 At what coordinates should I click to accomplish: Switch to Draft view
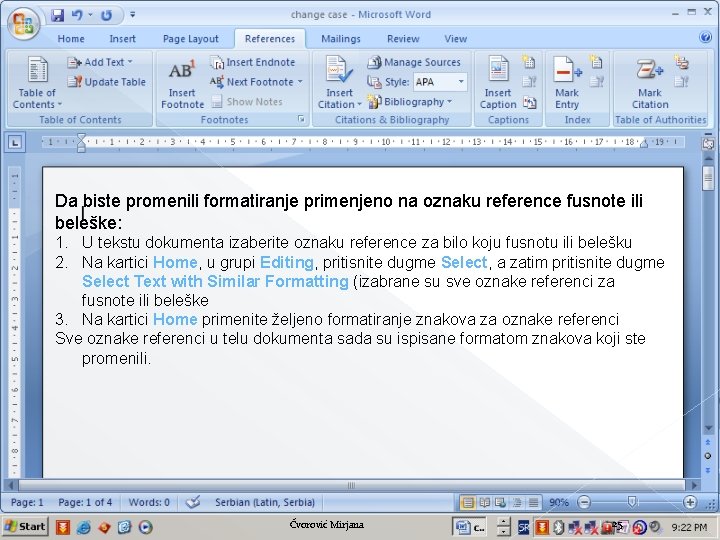pyautogui.click(x=533, y=502)
